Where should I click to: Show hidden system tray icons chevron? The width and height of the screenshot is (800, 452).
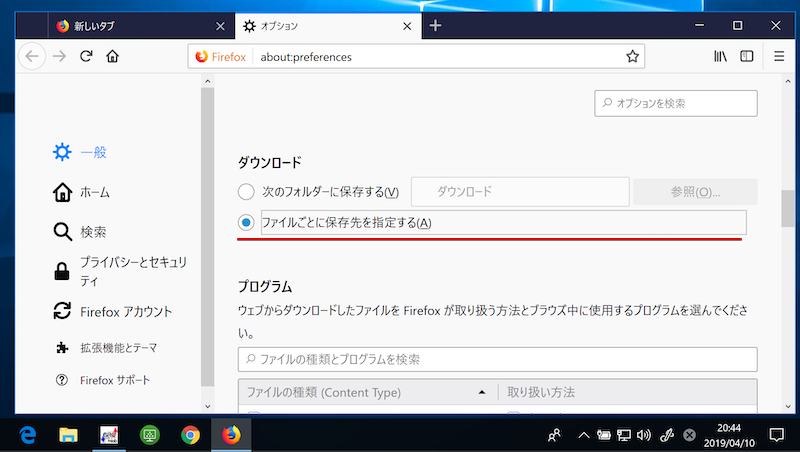tap(584, 435)
